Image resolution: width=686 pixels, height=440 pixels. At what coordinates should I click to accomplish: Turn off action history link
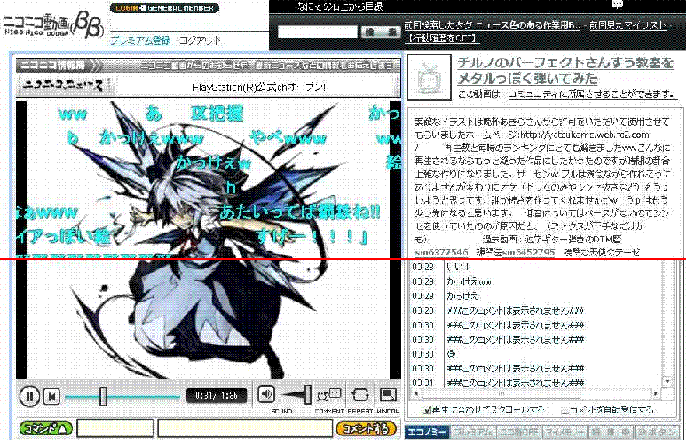click(441, 38)
